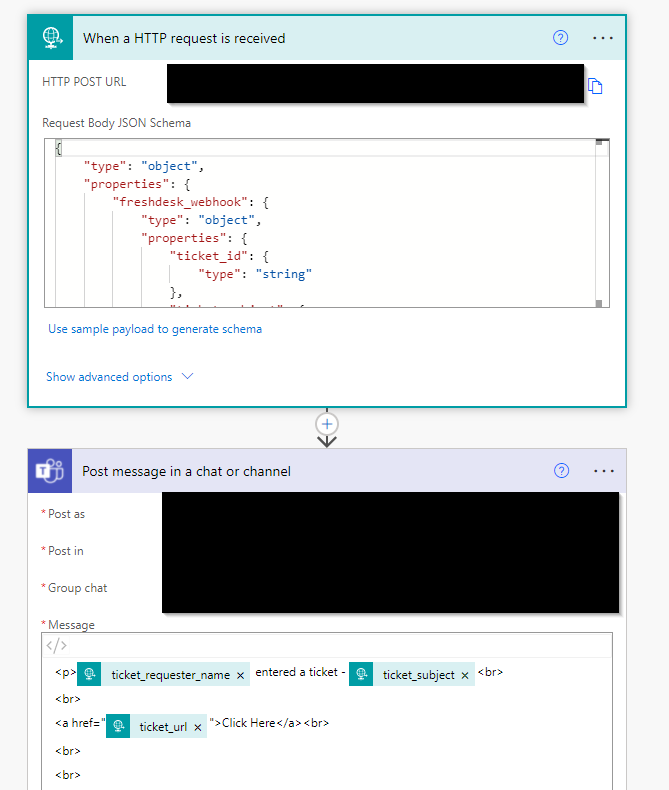
Task: Insert a new step with the plus button
Action: point(327,424)
